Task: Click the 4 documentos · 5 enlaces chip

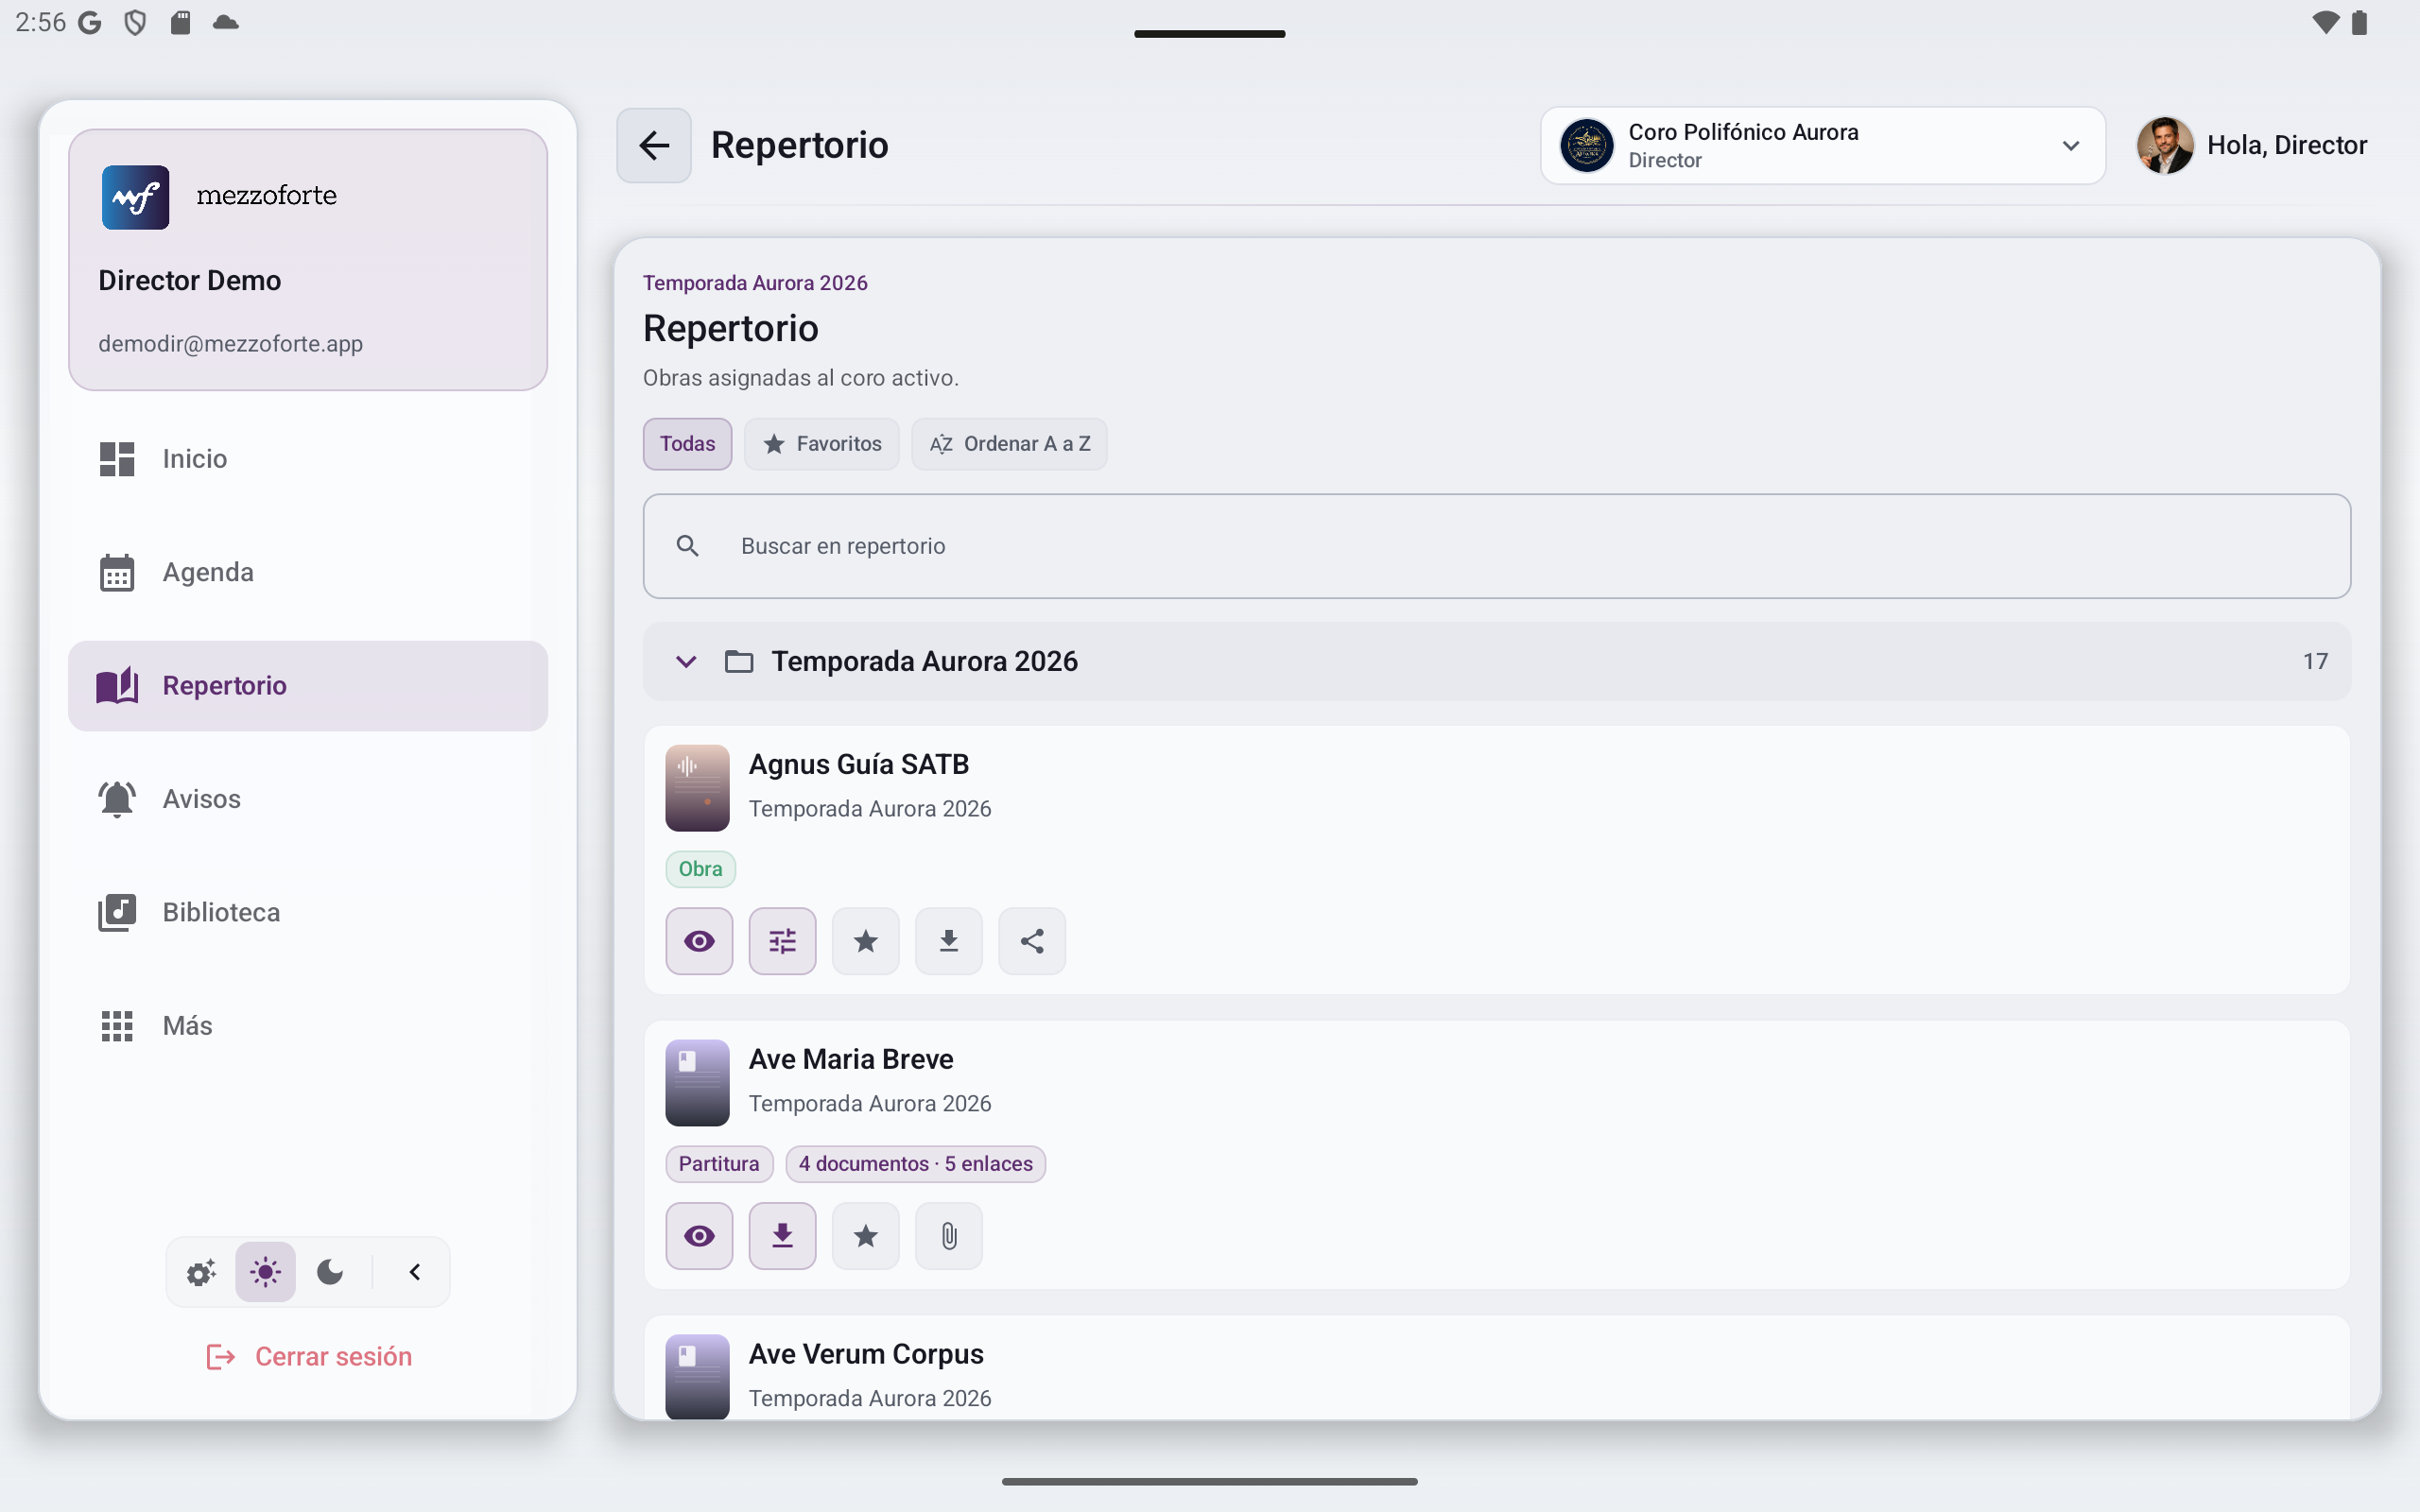Action: coord(915,1164)
